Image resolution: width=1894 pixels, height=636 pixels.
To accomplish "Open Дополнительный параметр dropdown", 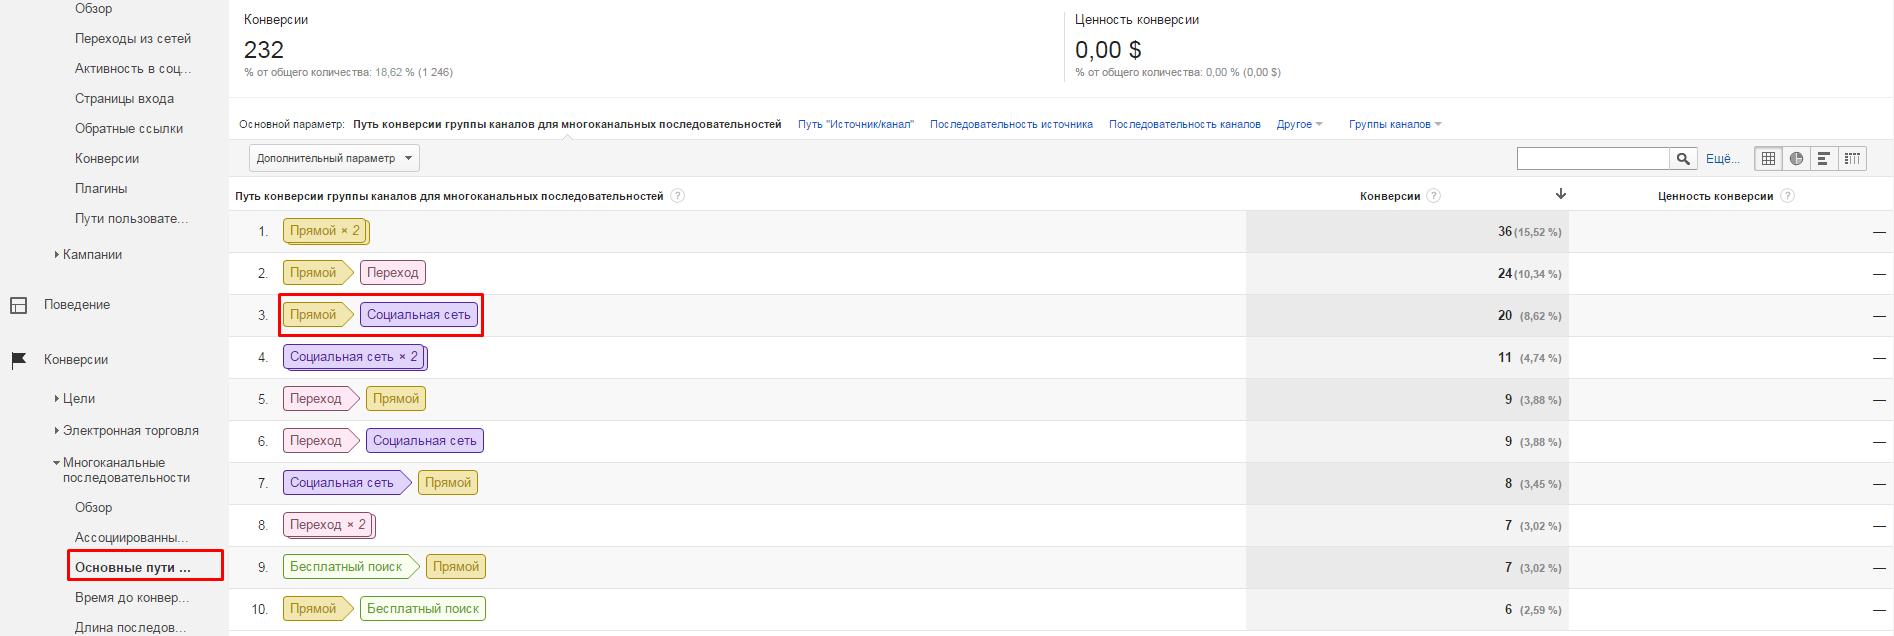I will tap(334, 158).
